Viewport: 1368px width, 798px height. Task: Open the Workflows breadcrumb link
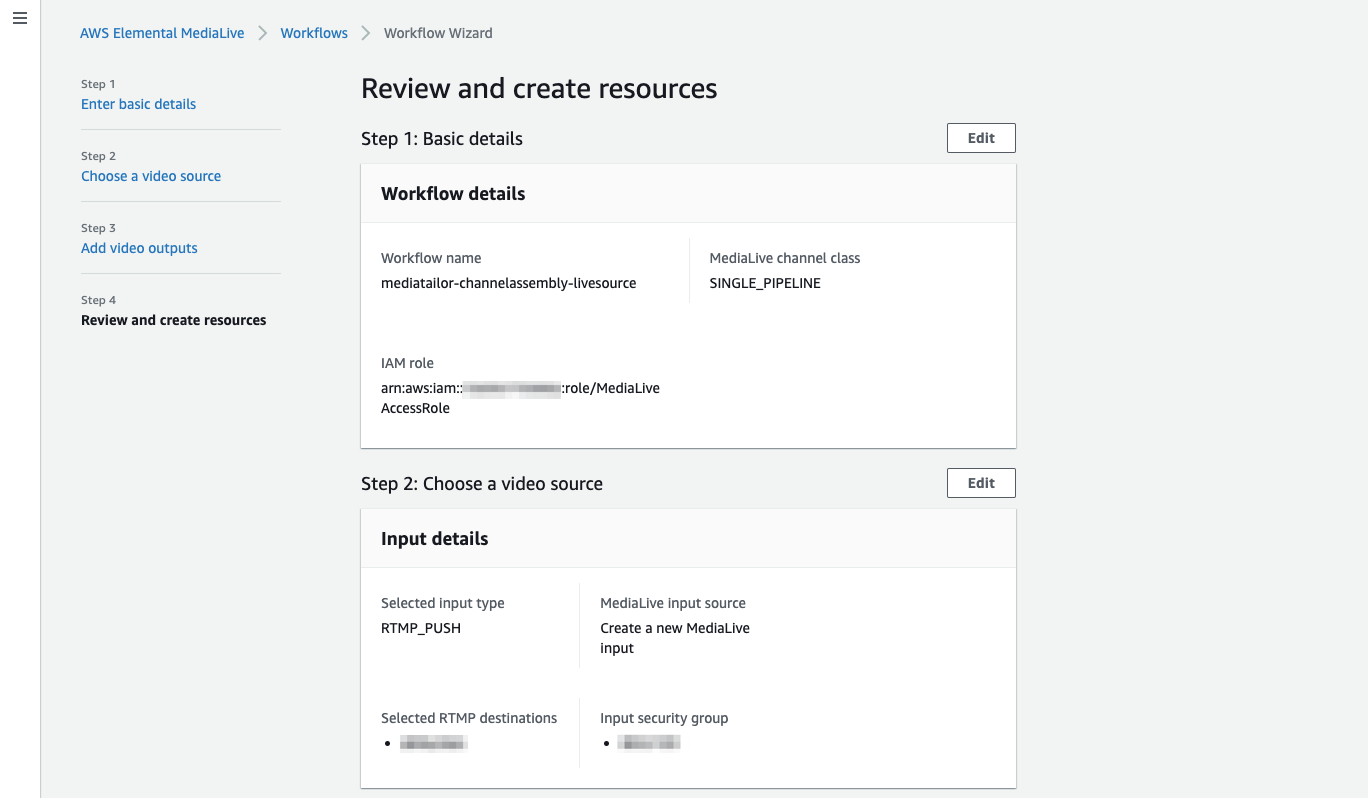314,33
